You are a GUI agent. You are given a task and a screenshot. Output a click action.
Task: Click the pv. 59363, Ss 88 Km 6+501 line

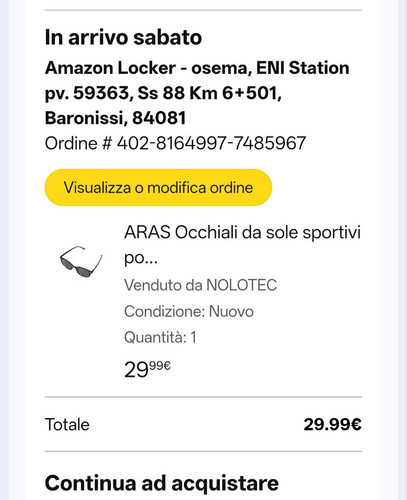(163, 93)
